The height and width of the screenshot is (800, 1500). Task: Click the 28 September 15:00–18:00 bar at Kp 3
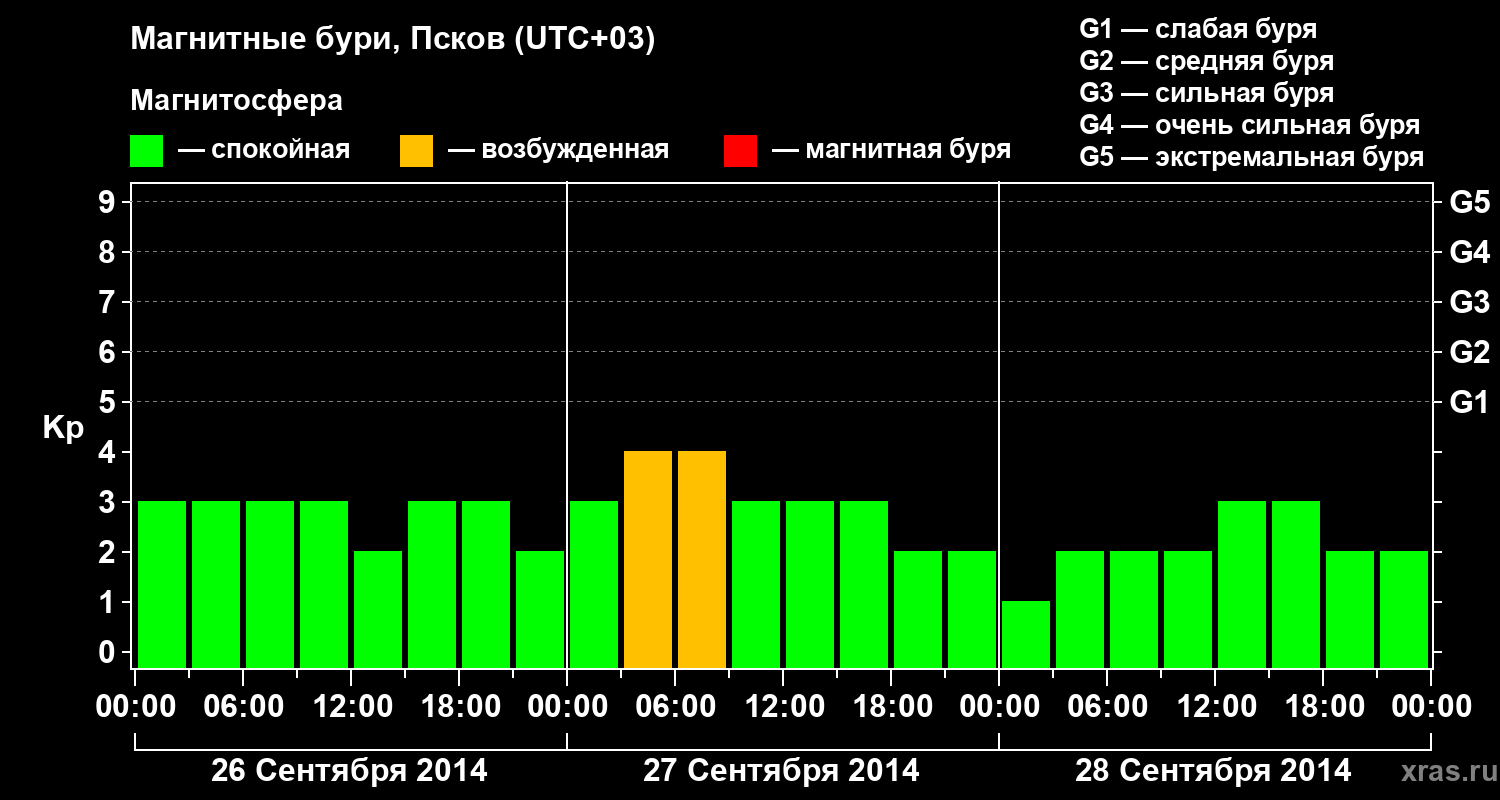(1296, 584)
